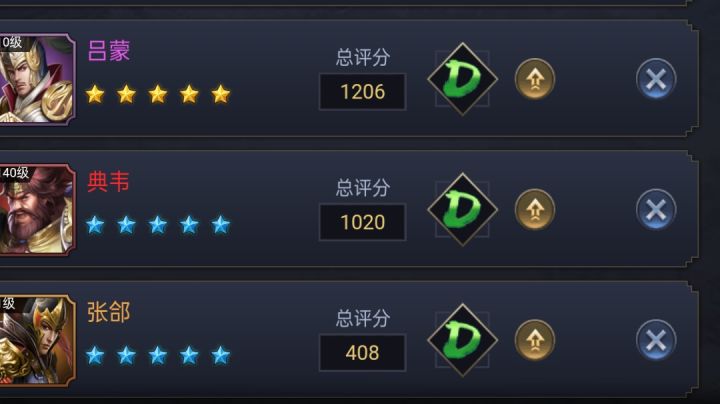Select the 张郃 hero portrait

tap(37, 340)
